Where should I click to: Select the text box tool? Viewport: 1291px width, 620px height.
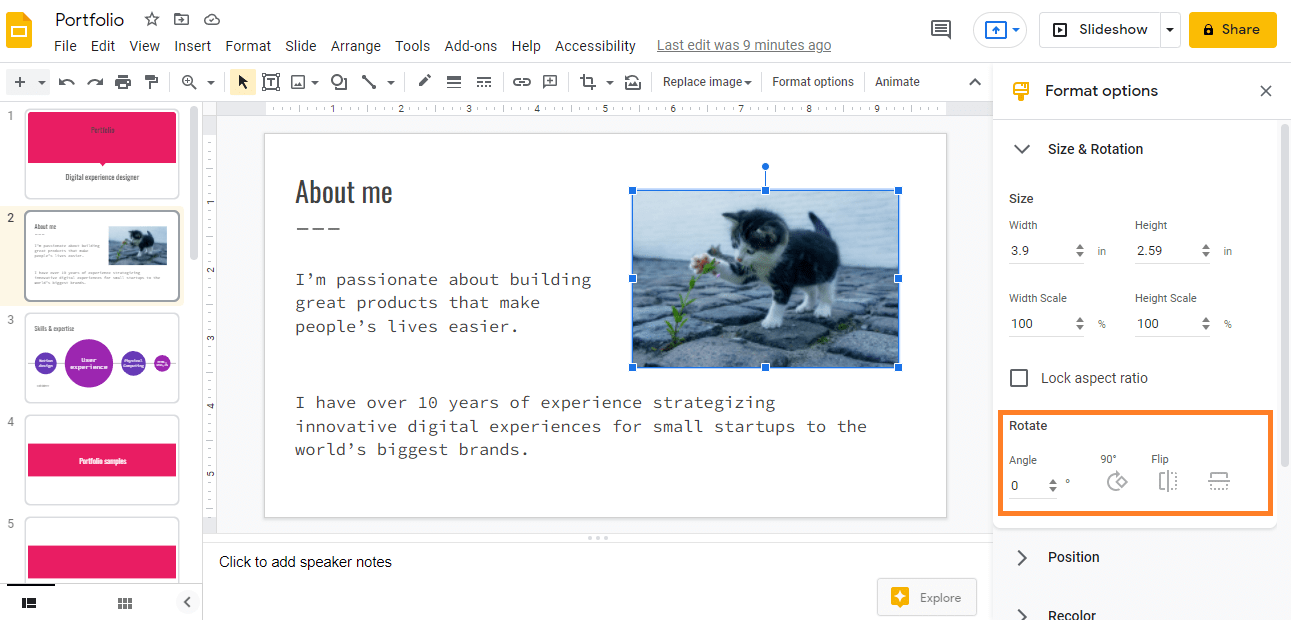[271, 81]
